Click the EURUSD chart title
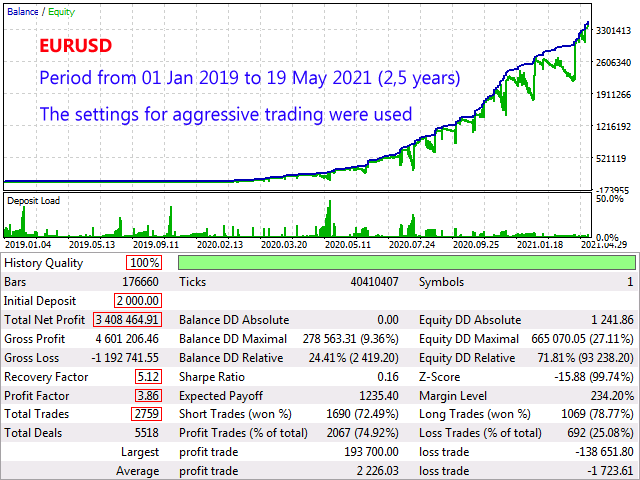 click(76, 46)
